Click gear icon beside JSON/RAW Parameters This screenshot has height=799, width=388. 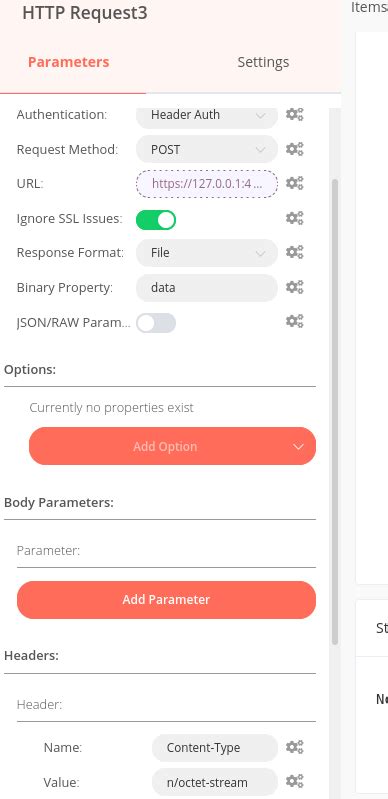(294, 321)
